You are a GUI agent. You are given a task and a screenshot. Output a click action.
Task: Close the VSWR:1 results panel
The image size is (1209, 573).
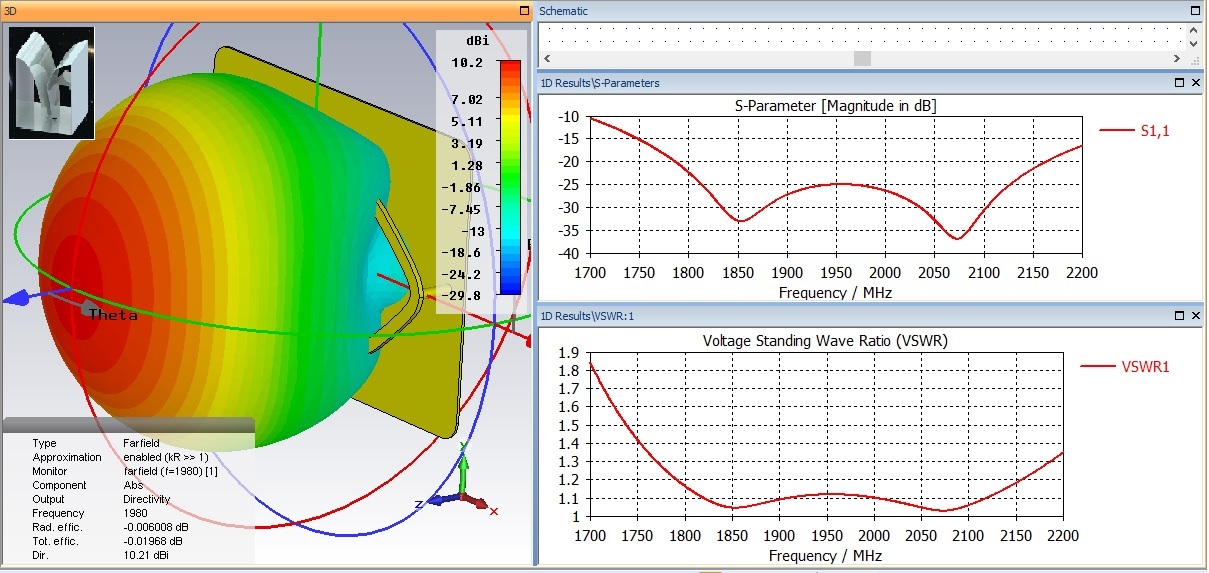[x=1196, y=315]
